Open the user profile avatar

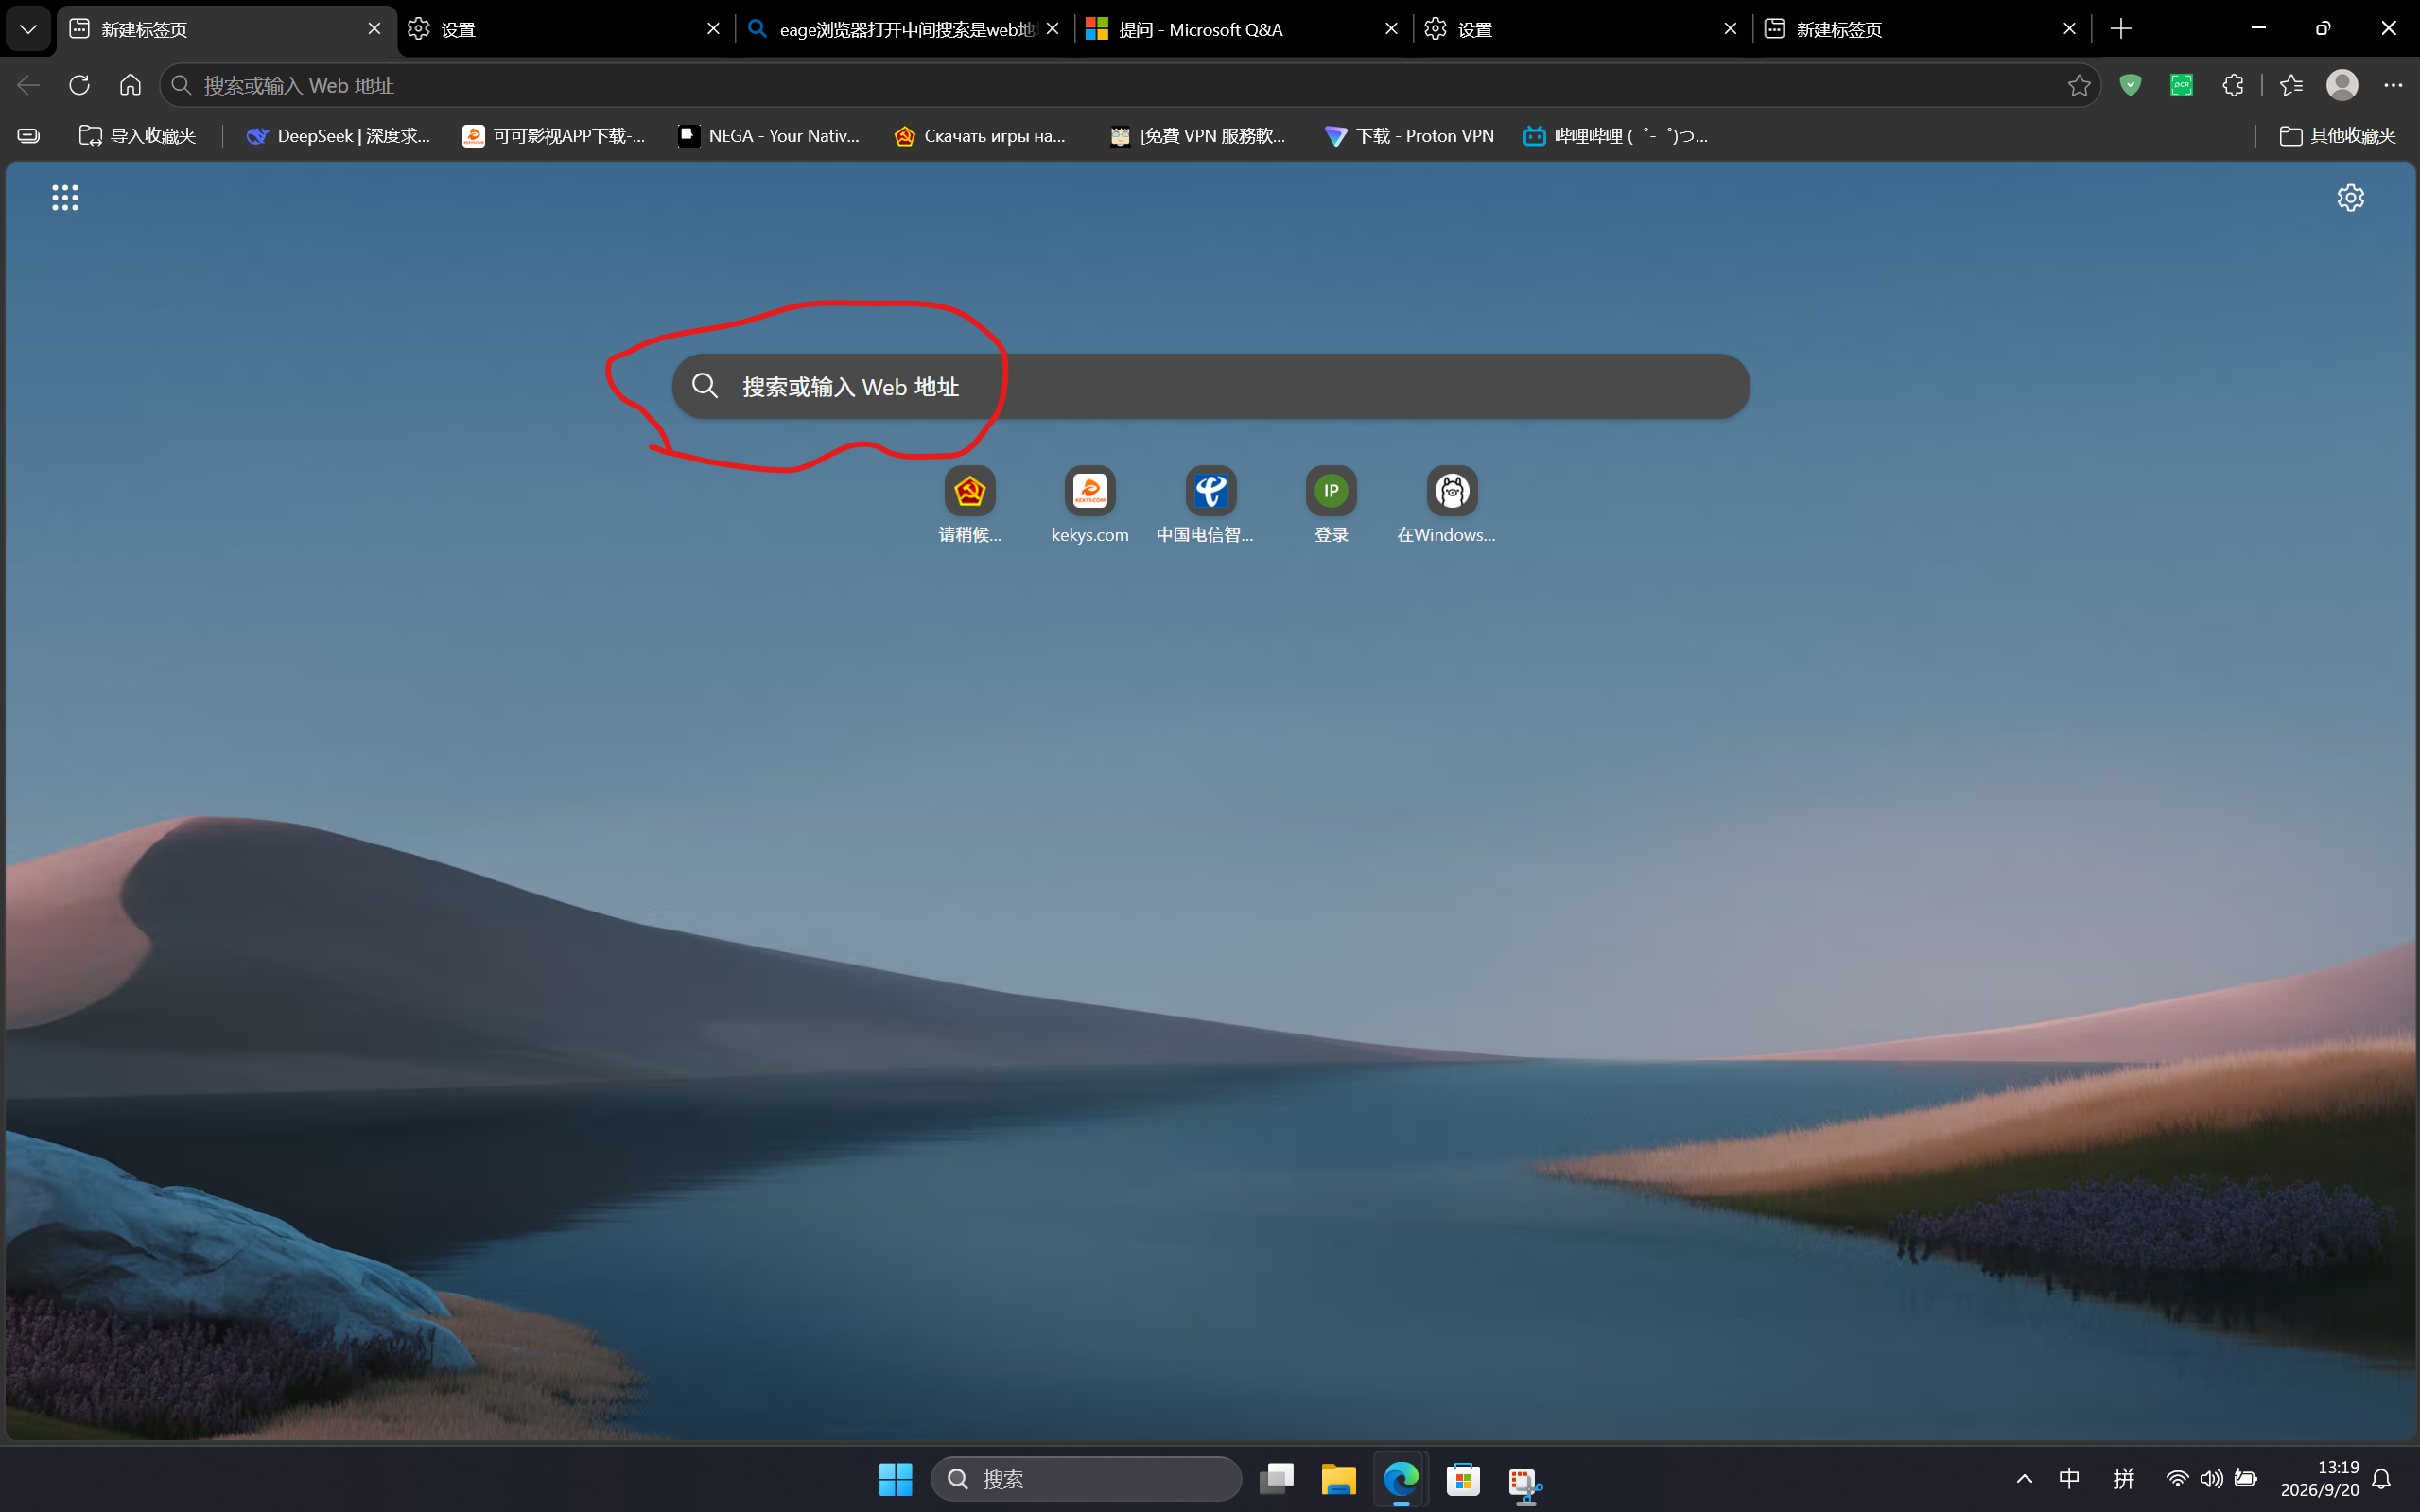pyautogui.click(x=2342, y=85)
